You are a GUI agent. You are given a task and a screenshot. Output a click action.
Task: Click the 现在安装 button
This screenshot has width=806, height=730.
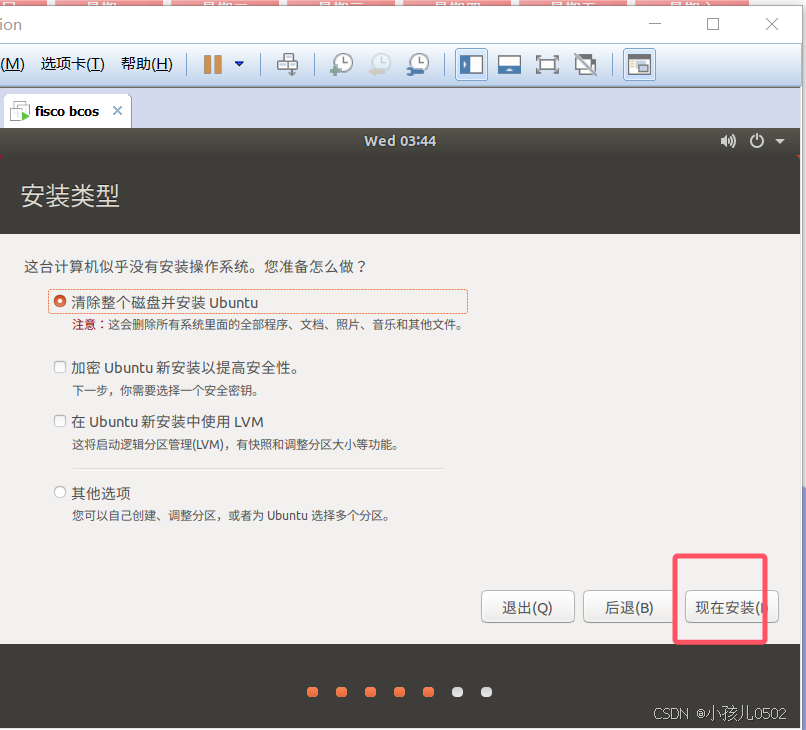731,607
